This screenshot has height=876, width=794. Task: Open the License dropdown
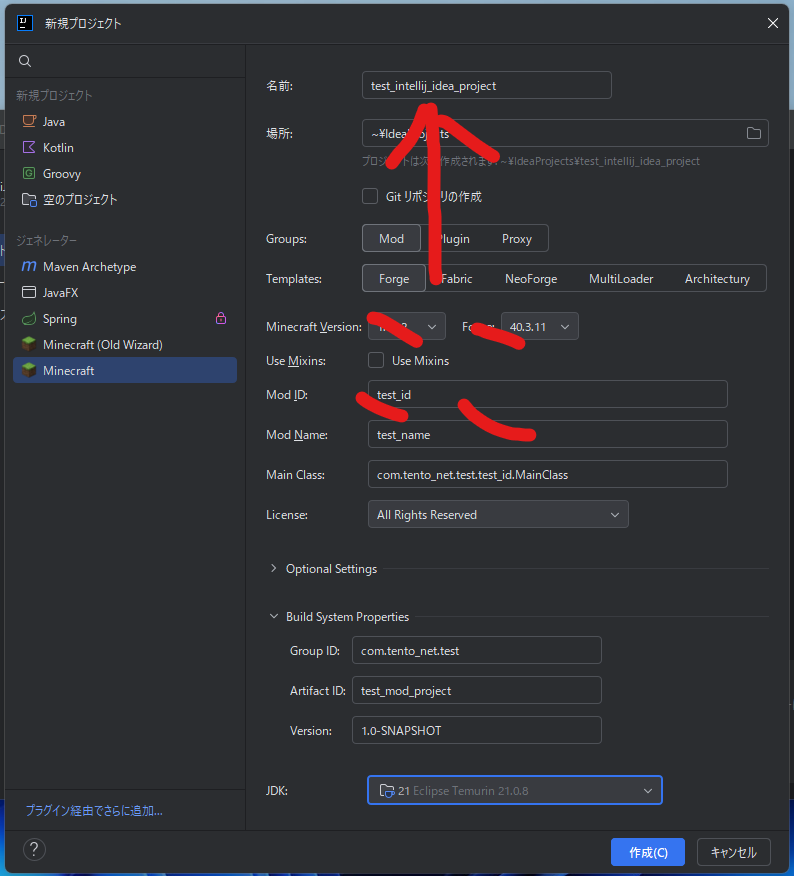coord(498,515)
